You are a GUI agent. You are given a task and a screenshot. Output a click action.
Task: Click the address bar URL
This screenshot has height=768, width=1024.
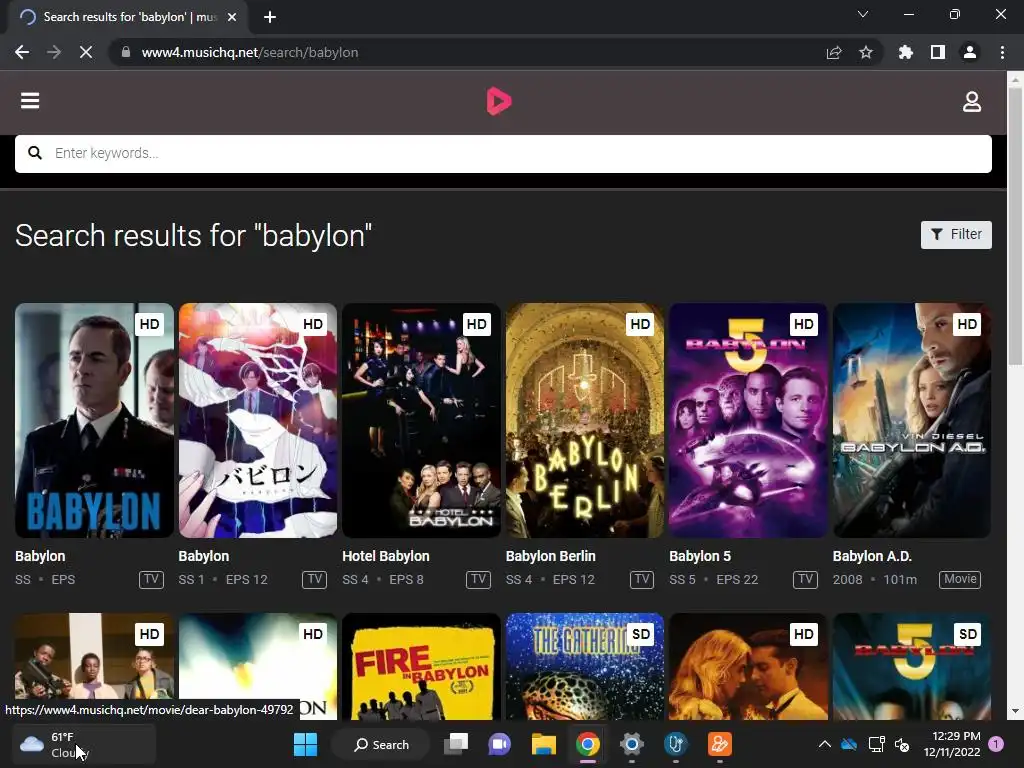click(x=249, y=52)
